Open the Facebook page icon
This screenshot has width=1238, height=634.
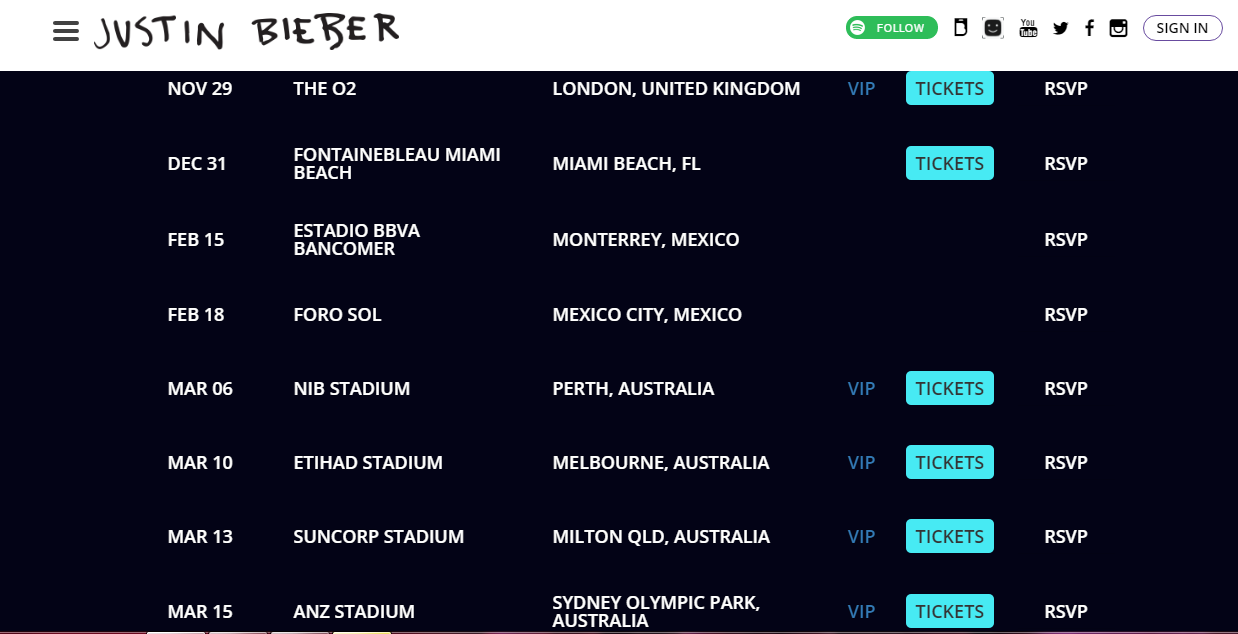[x=1089, y=28]
